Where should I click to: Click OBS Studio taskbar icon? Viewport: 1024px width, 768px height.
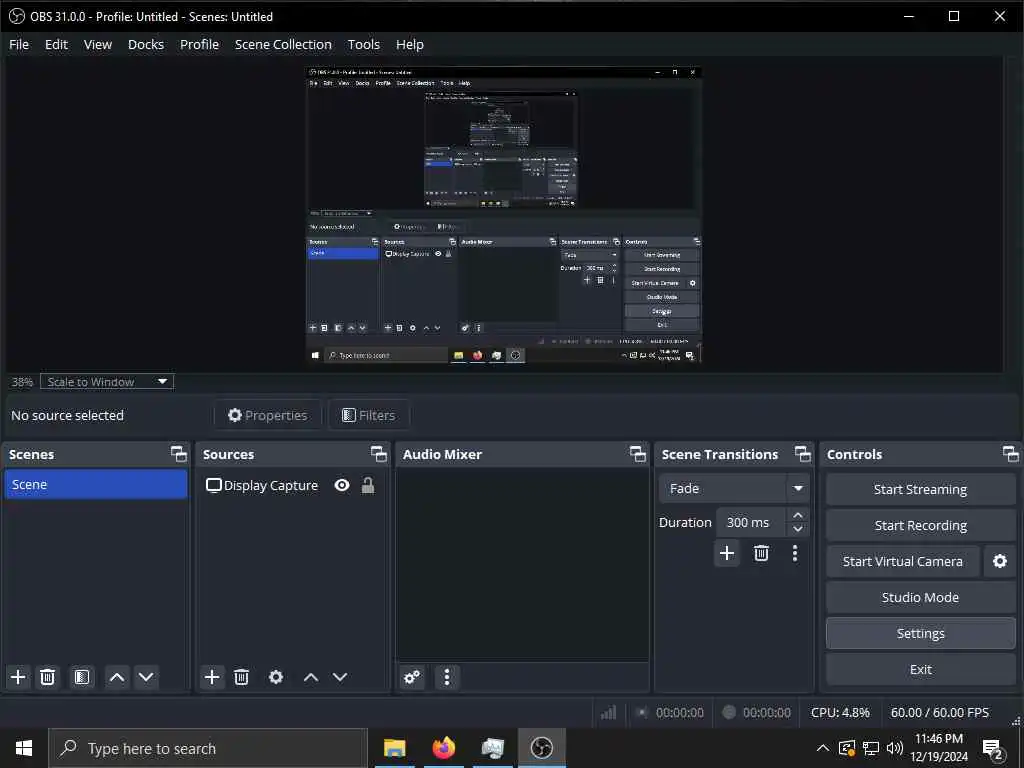541,748
